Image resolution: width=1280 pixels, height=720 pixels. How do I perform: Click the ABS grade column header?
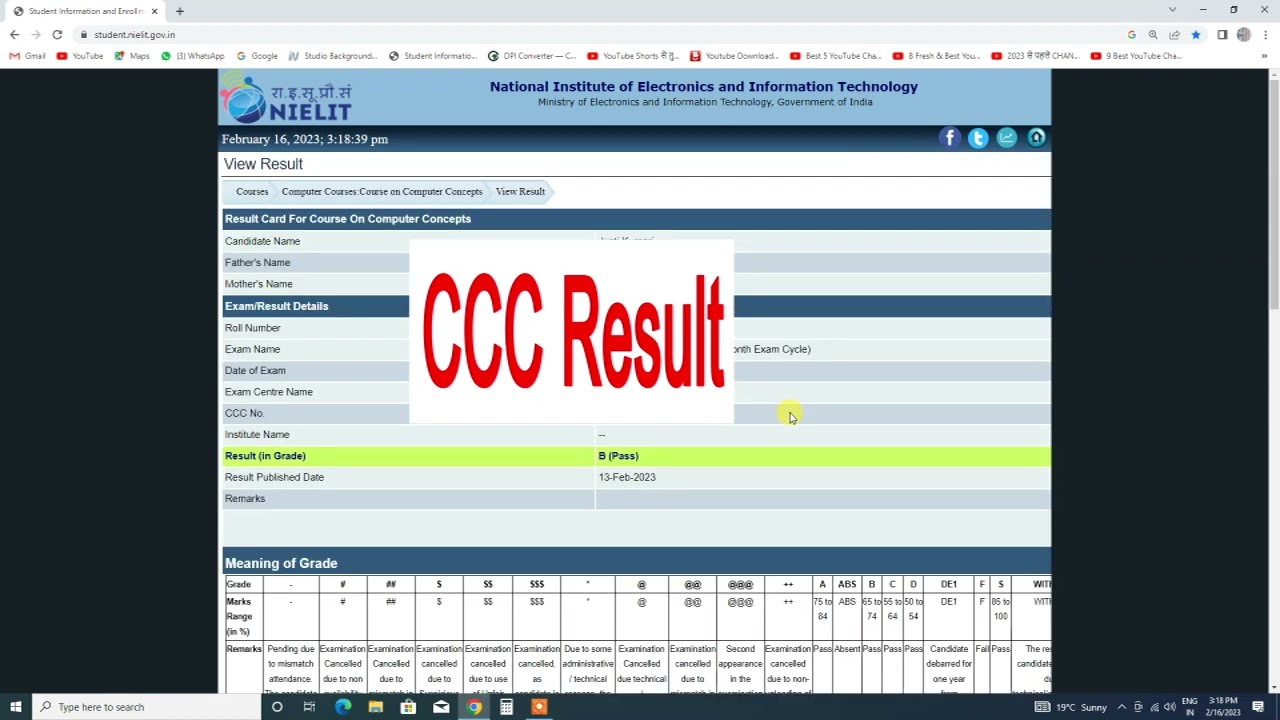847,584
